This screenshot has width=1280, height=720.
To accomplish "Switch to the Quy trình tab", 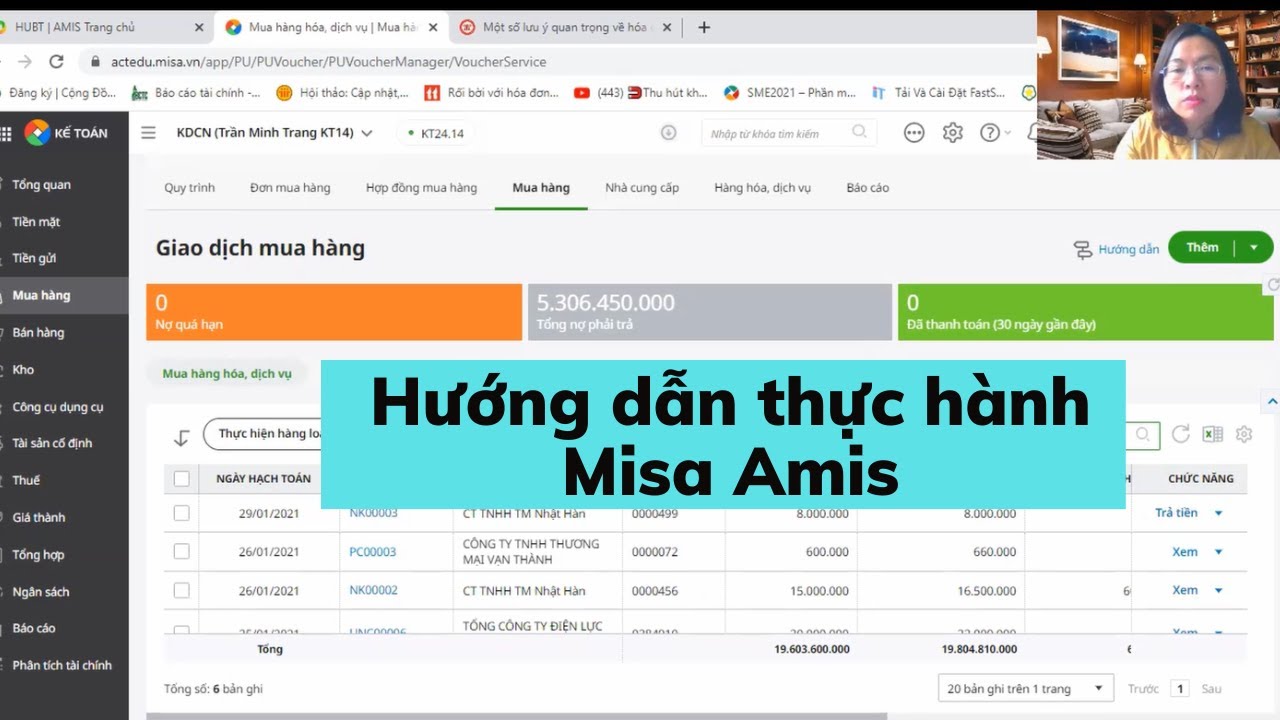I will [190, 187].
